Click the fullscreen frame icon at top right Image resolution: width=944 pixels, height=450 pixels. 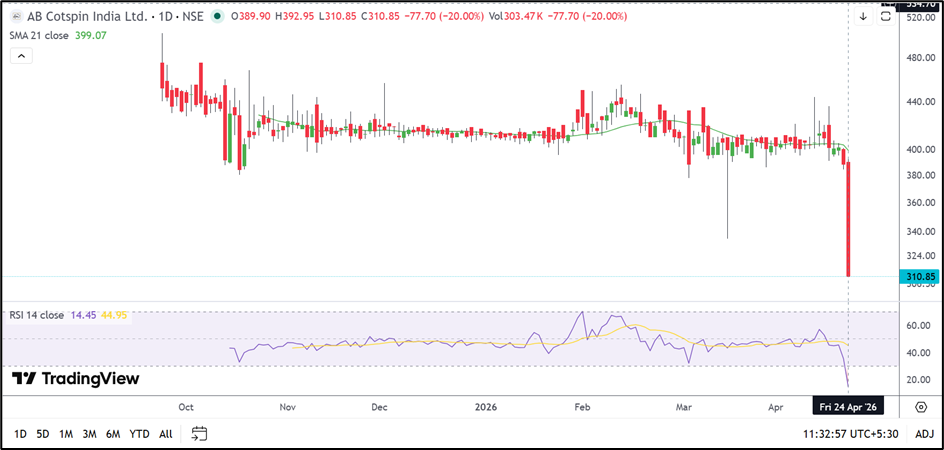(885, 16)
